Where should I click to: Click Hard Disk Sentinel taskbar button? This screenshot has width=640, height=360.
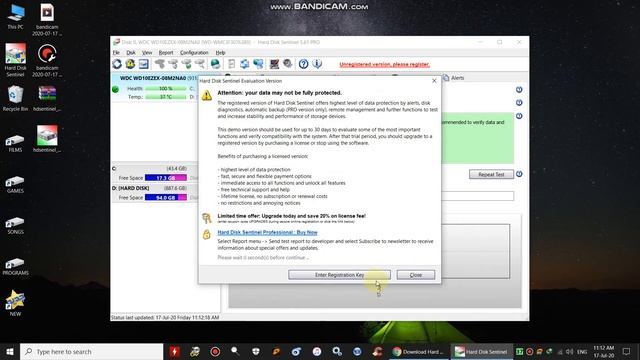[x=481, y=351]
